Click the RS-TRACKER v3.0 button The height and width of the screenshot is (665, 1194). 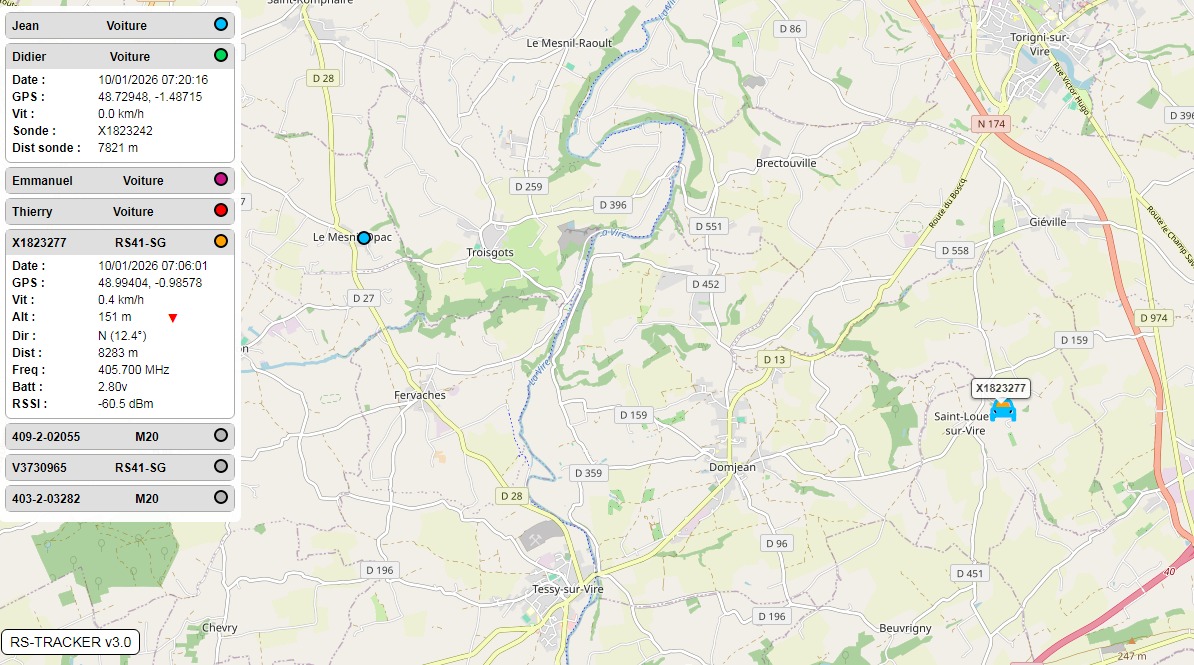pyautogui.click(x=71, y=642)
